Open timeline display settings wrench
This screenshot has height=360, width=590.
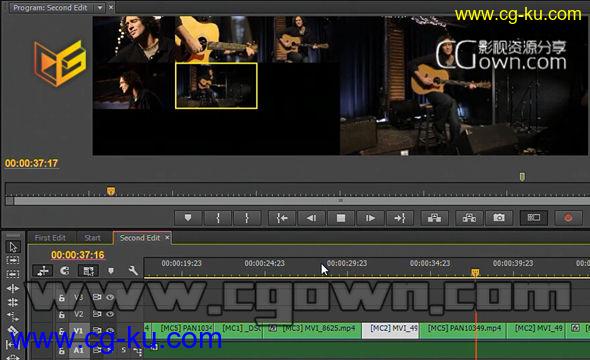(x=133, y=270)
